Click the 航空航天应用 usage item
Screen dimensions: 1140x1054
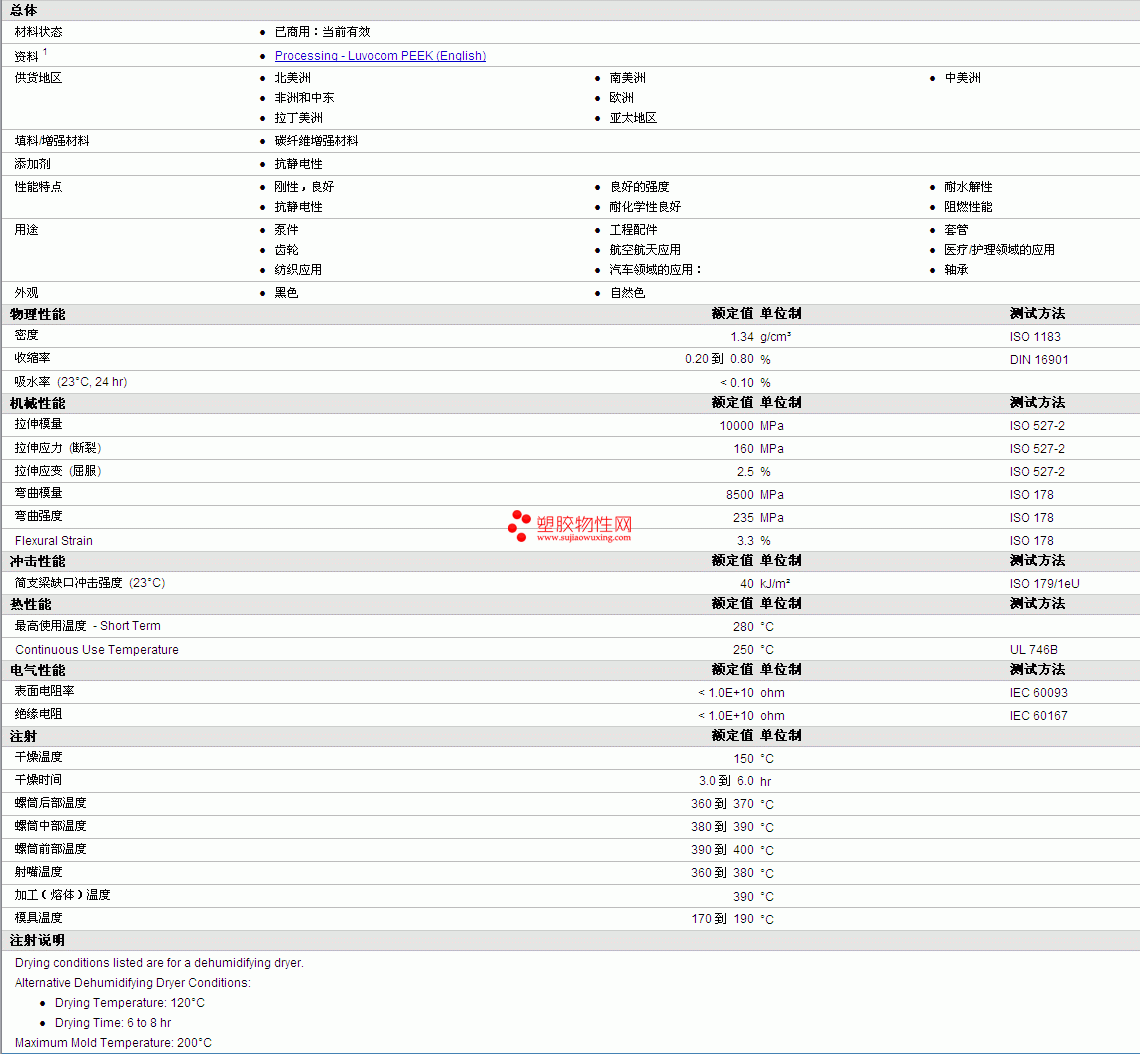[x=645, y=250]
